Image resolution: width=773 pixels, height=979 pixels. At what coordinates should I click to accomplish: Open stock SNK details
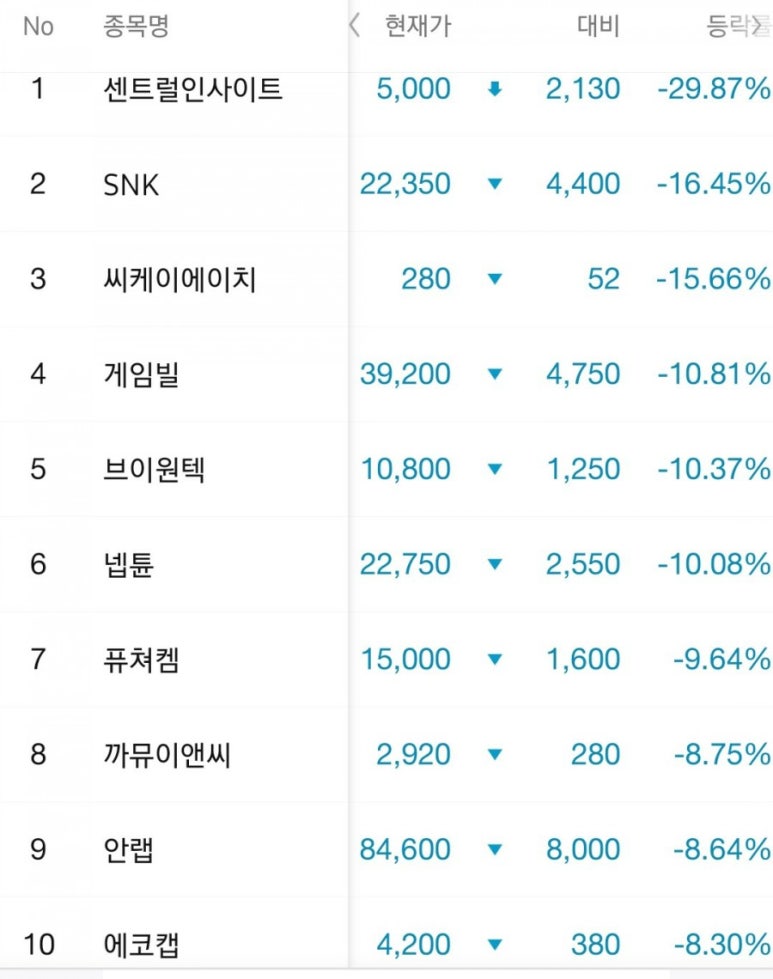tap(131, 185)
